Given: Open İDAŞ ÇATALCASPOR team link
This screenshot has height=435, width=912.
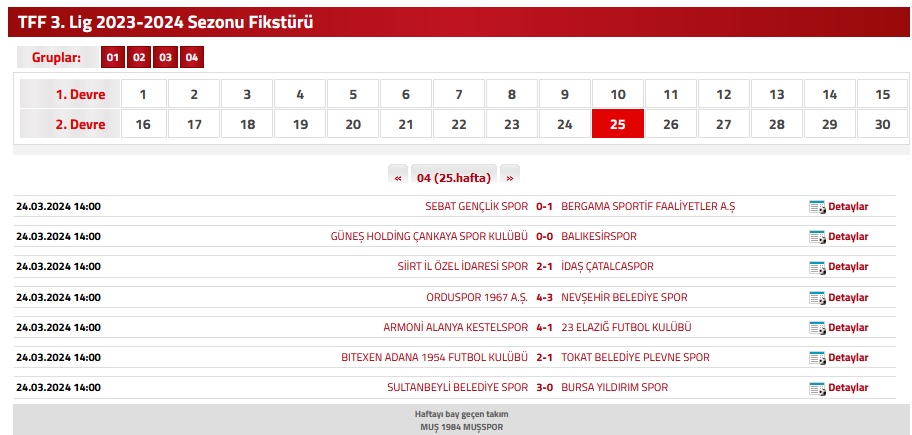Looking at the screenshot, I should 607,266.
